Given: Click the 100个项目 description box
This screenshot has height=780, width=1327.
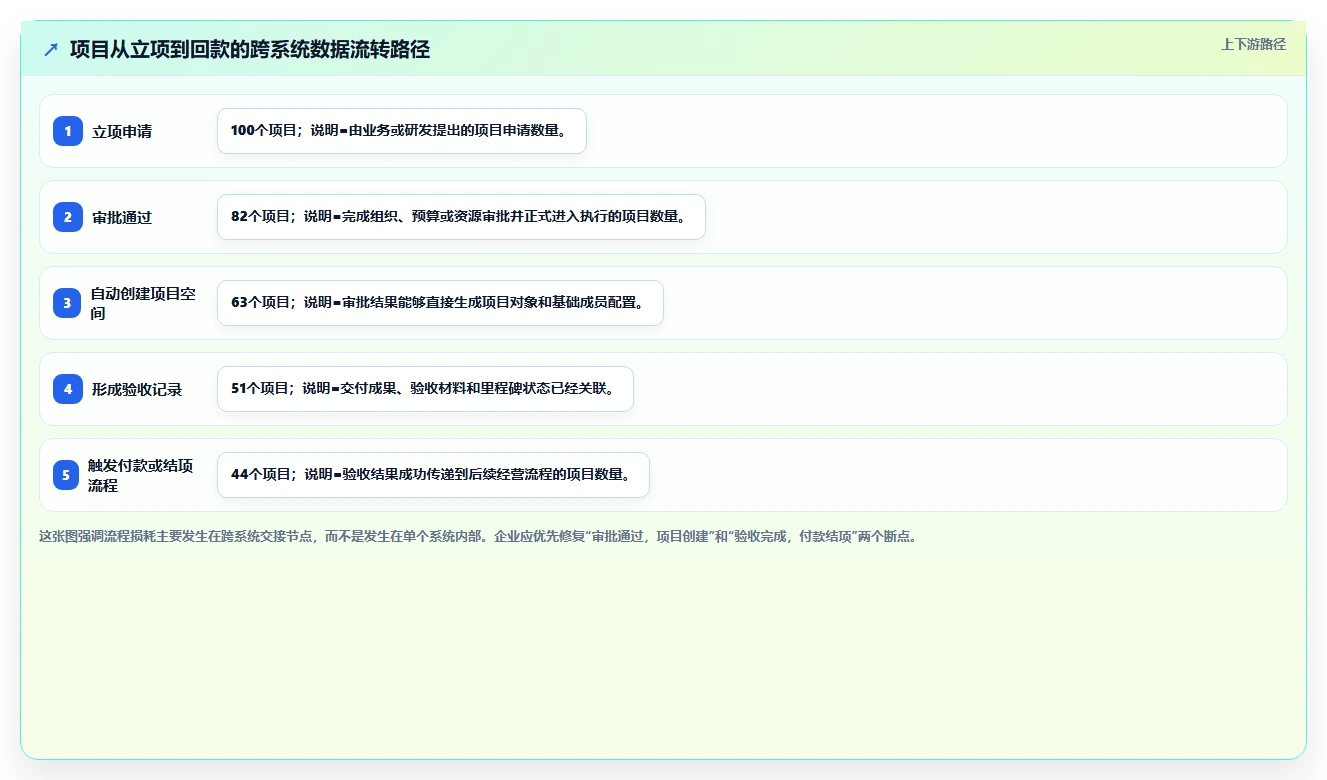Looking at the screenshot, I should 402,131.
